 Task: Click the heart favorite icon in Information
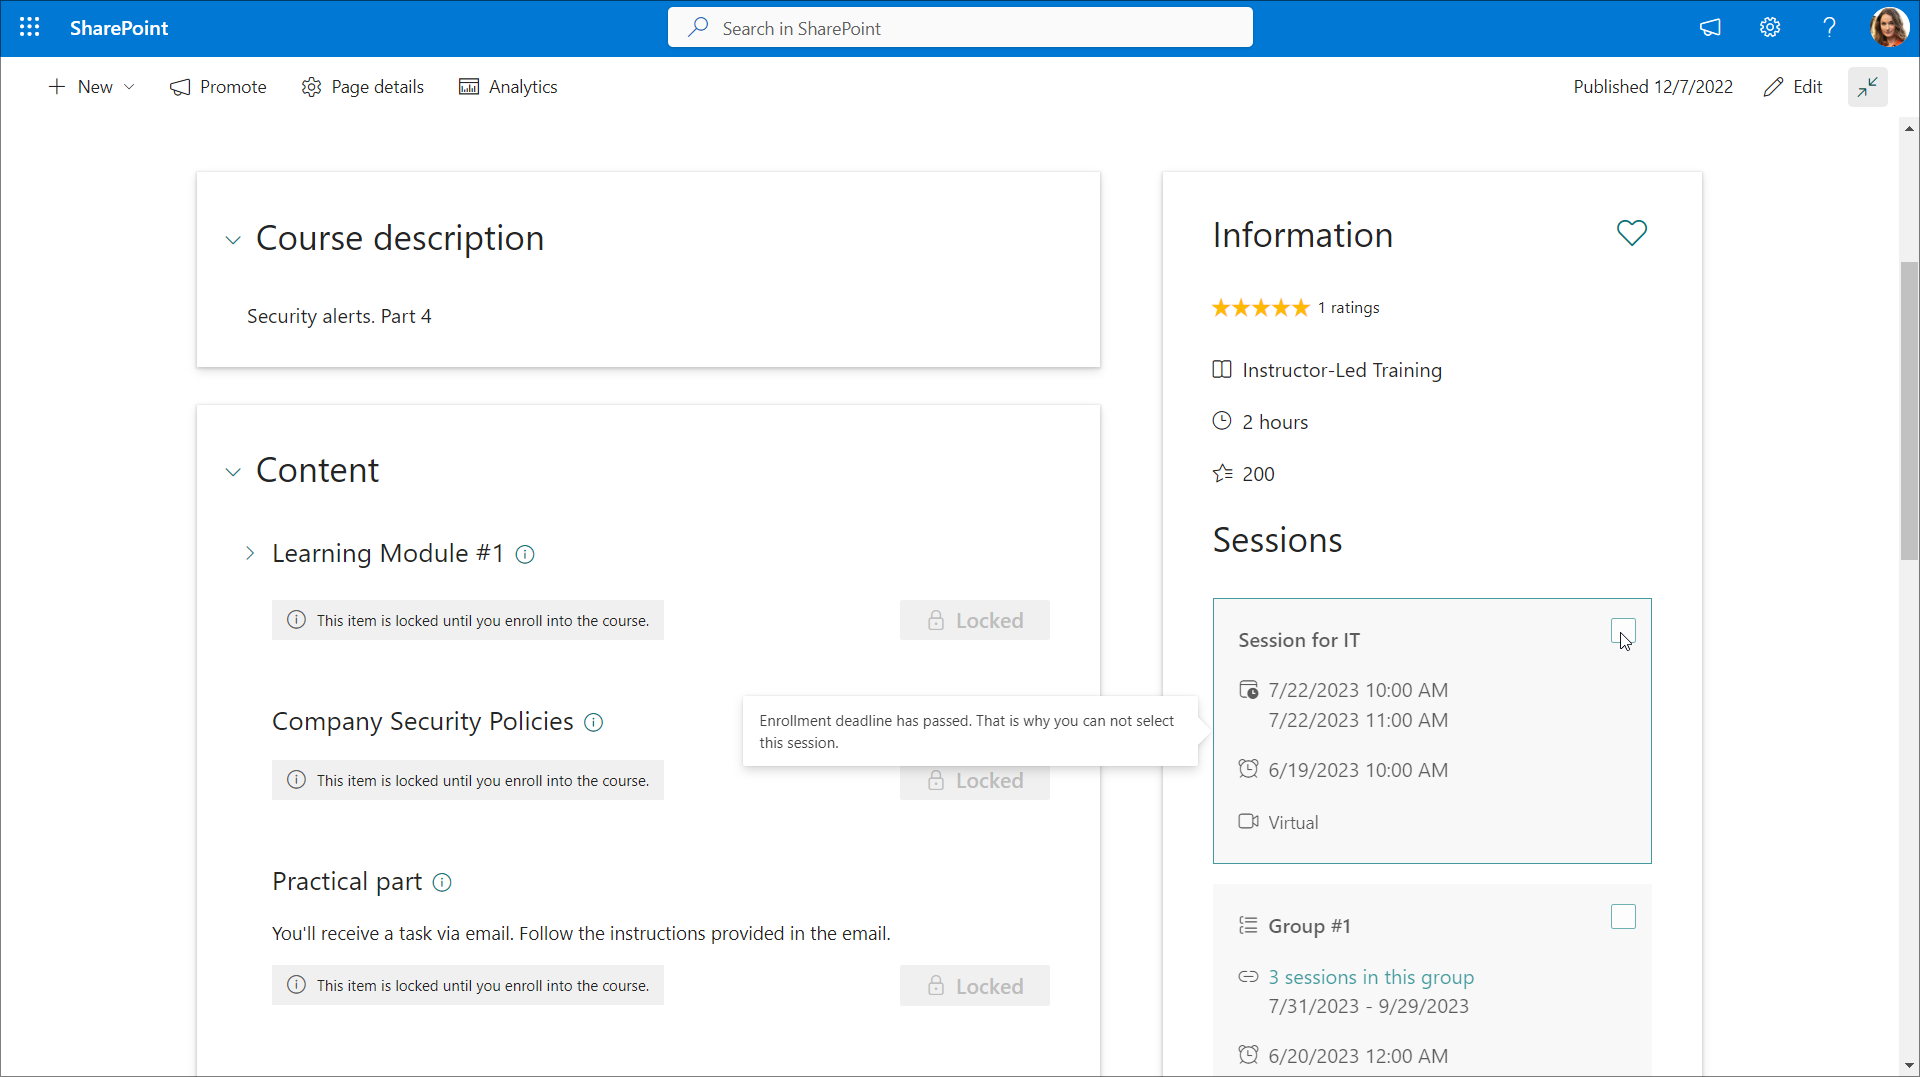pos(1631,233)
